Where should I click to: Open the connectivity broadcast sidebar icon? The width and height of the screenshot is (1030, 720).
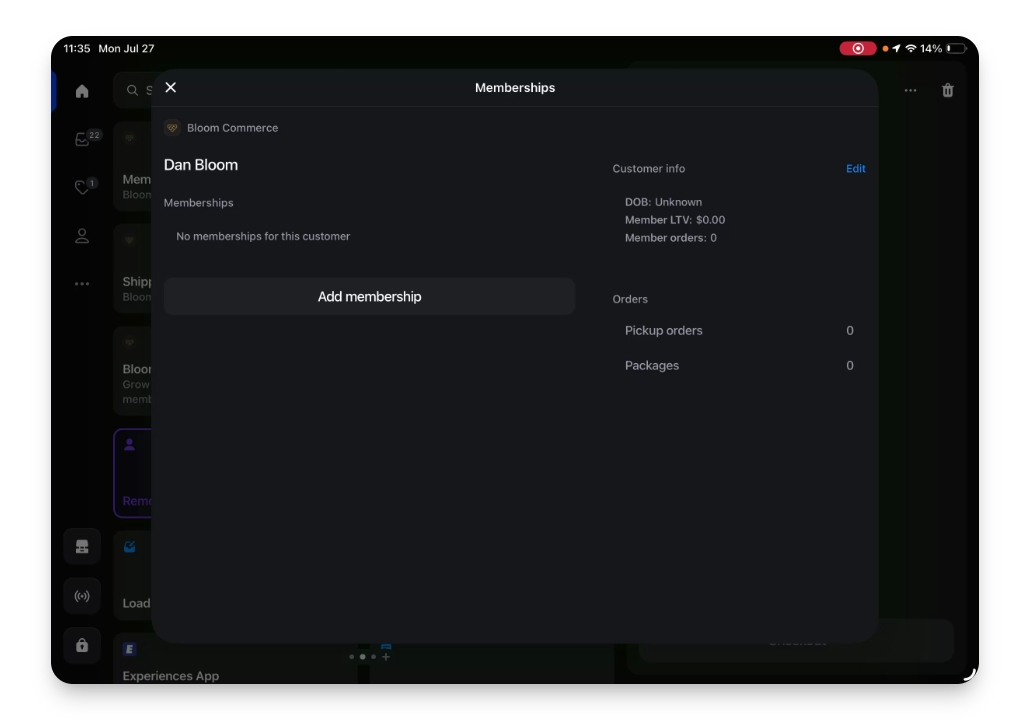pos(82,596)
